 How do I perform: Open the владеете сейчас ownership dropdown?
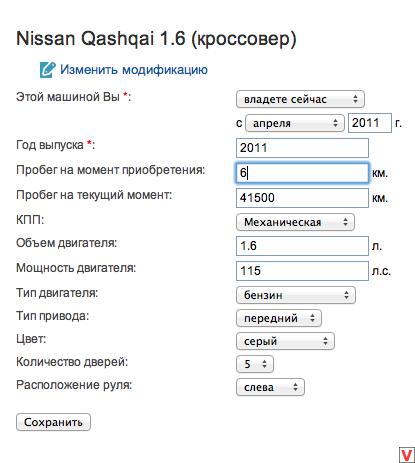tap(300, 99)
